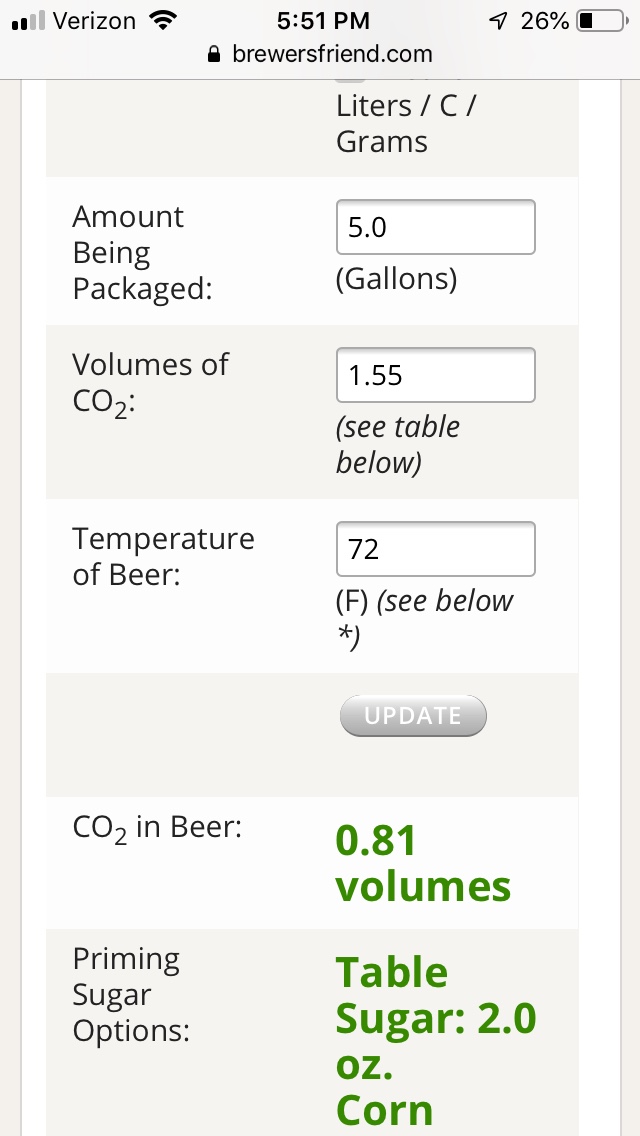Viewport: 640px width, 1136px height.
Task: Tap the cellular signal bars icon
Action: pos(29,21)
